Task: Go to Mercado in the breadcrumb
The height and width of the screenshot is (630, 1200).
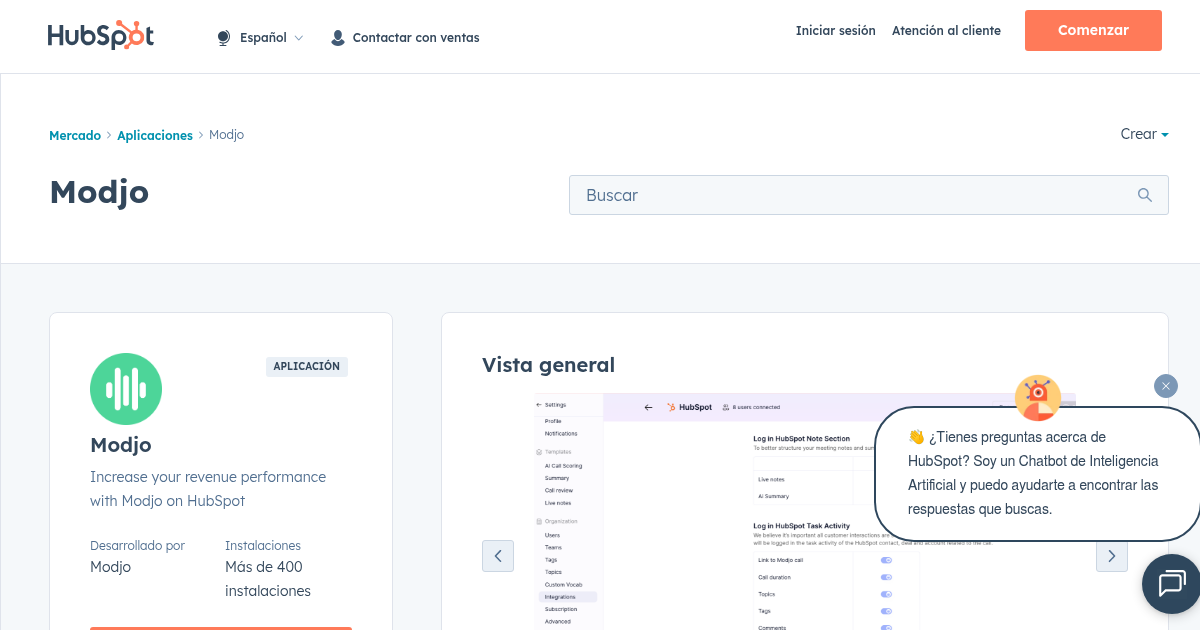Action: pos(75,135)
